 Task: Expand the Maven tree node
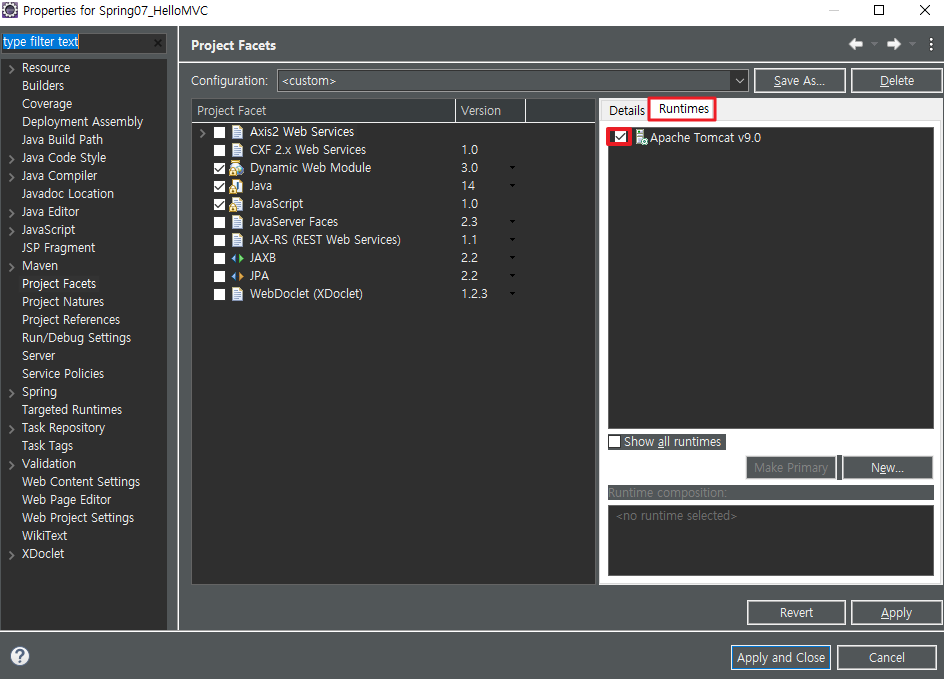11,267
